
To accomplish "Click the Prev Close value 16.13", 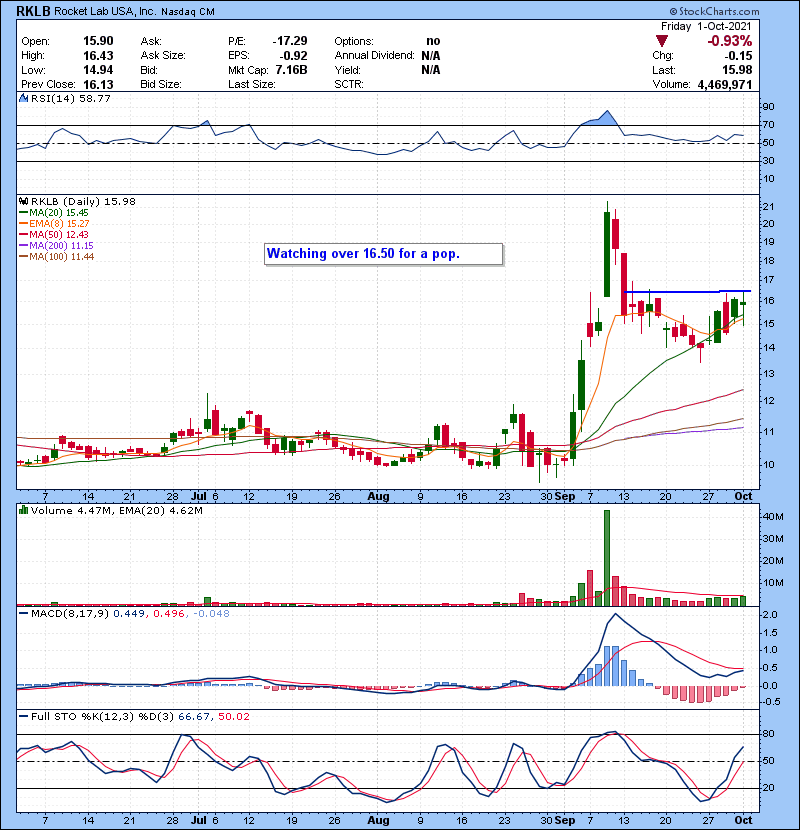I will coord(98,84).
